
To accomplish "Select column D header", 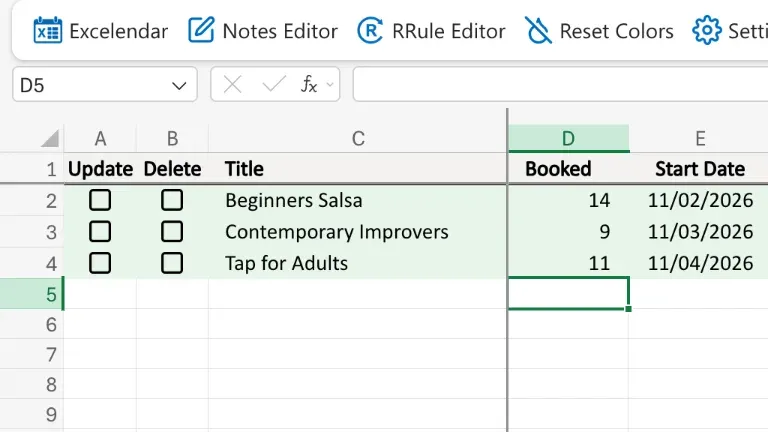I will [569, 139].
